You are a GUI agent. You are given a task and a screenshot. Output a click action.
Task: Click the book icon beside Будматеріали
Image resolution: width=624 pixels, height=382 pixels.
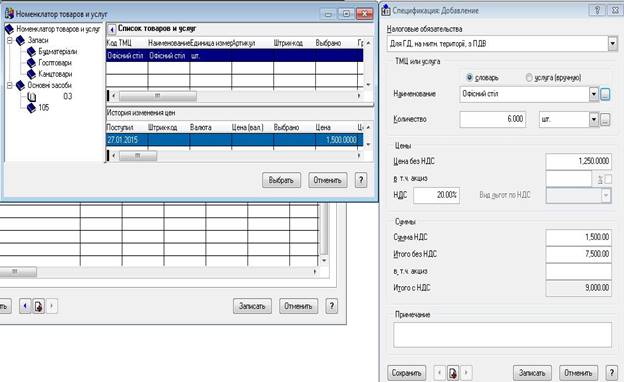(x=31, y=51)
